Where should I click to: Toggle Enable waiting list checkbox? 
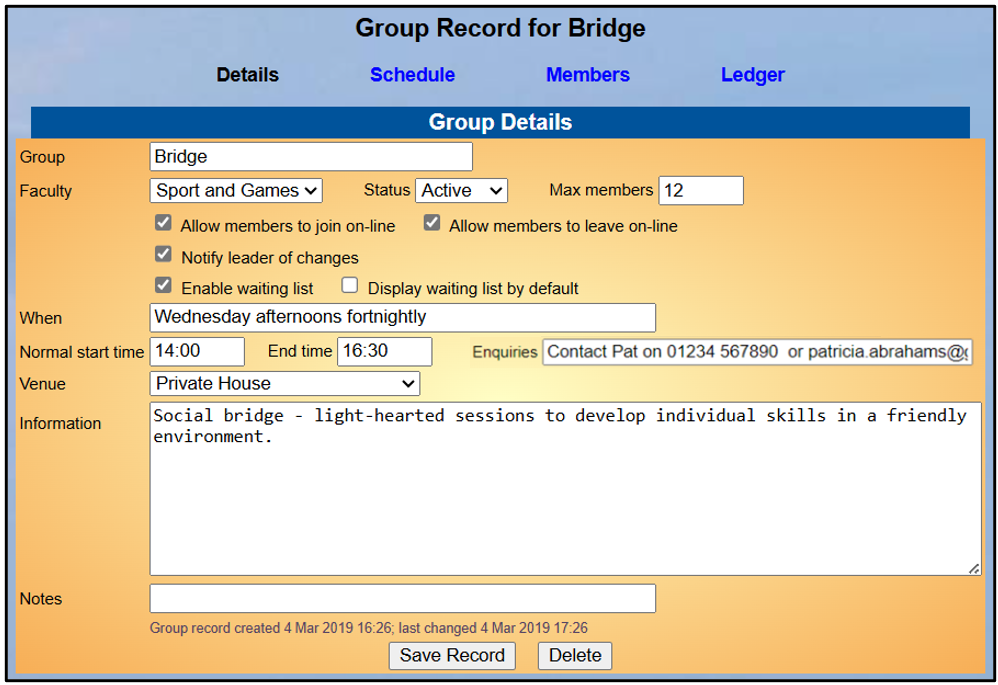(163, 285)
